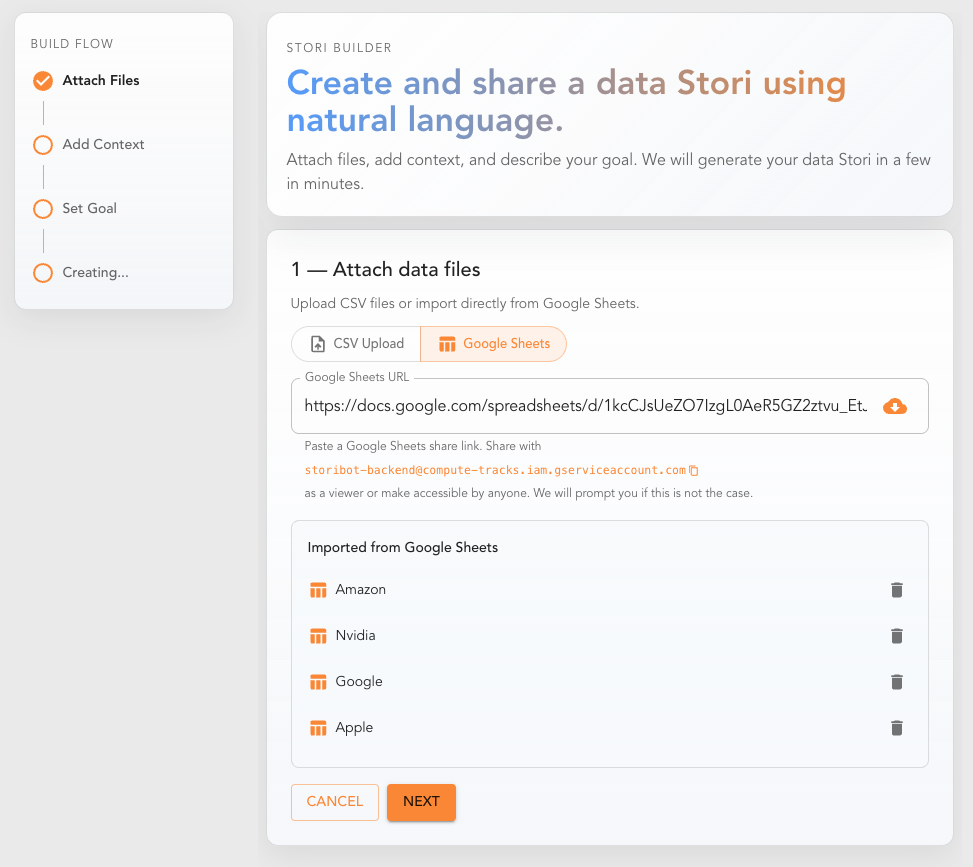Click the trash icon beside Google
Viewport: 973px width, 867px height.
tap(897, 681)
